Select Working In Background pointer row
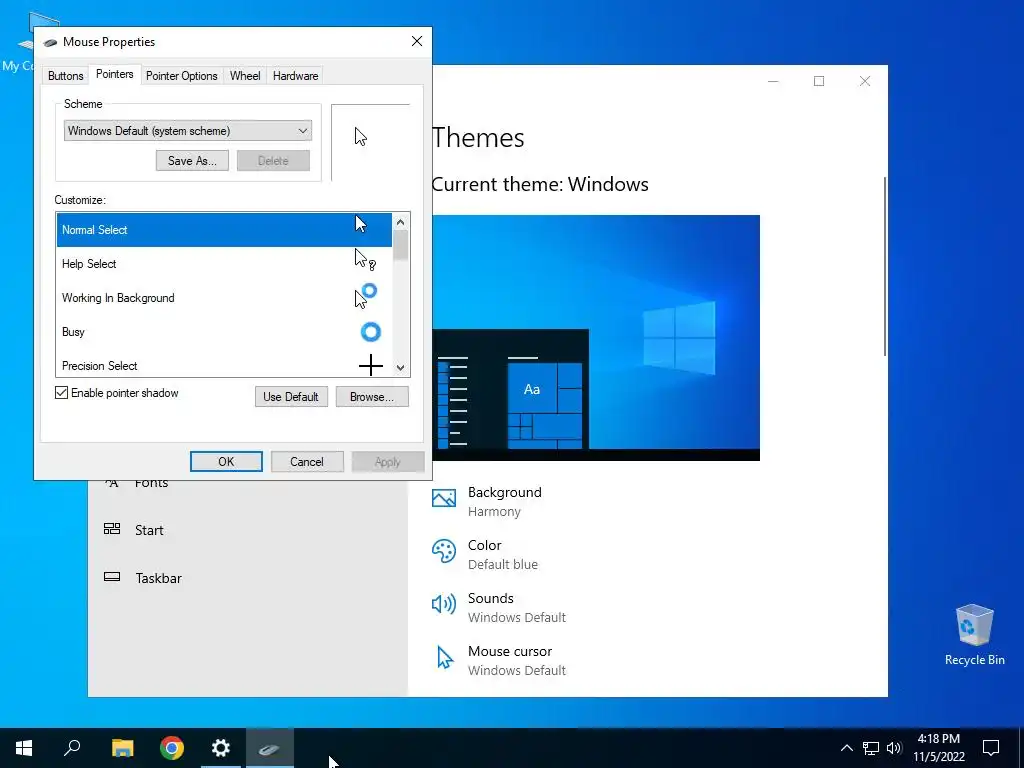The image size is (1024, 768). (x=224, y=298)
